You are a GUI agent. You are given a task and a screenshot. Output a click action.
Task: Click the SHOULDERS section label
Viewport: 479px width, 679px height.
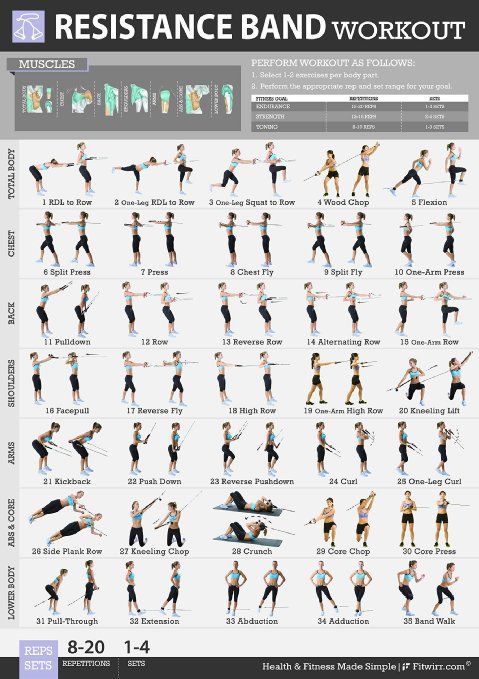pyautogui.click(x=12, y=383)
